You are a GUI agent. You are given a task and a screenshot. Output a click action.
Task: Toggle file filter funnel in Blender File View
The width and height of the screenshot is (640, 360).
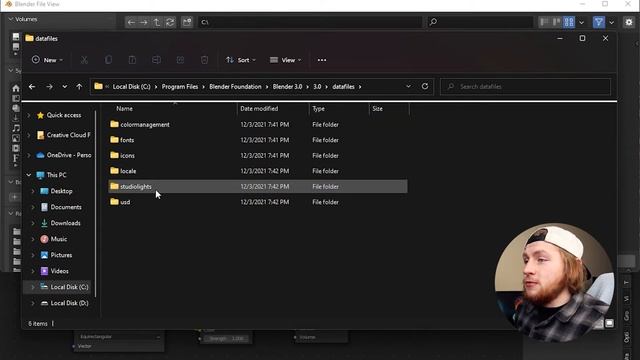click(x=598, y=22)
